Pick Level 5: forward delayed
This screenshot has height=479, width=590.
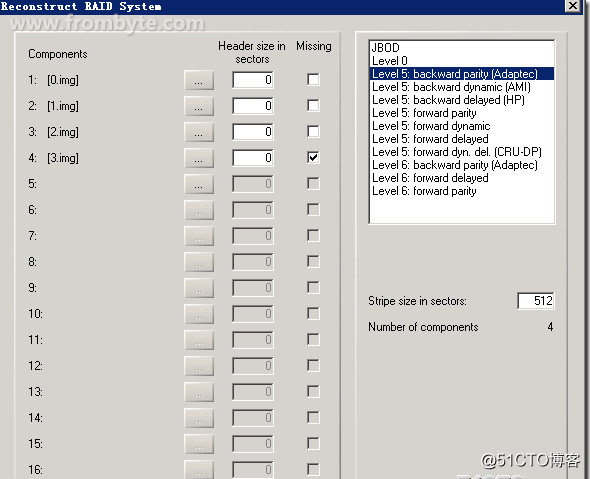pos(462,139)
